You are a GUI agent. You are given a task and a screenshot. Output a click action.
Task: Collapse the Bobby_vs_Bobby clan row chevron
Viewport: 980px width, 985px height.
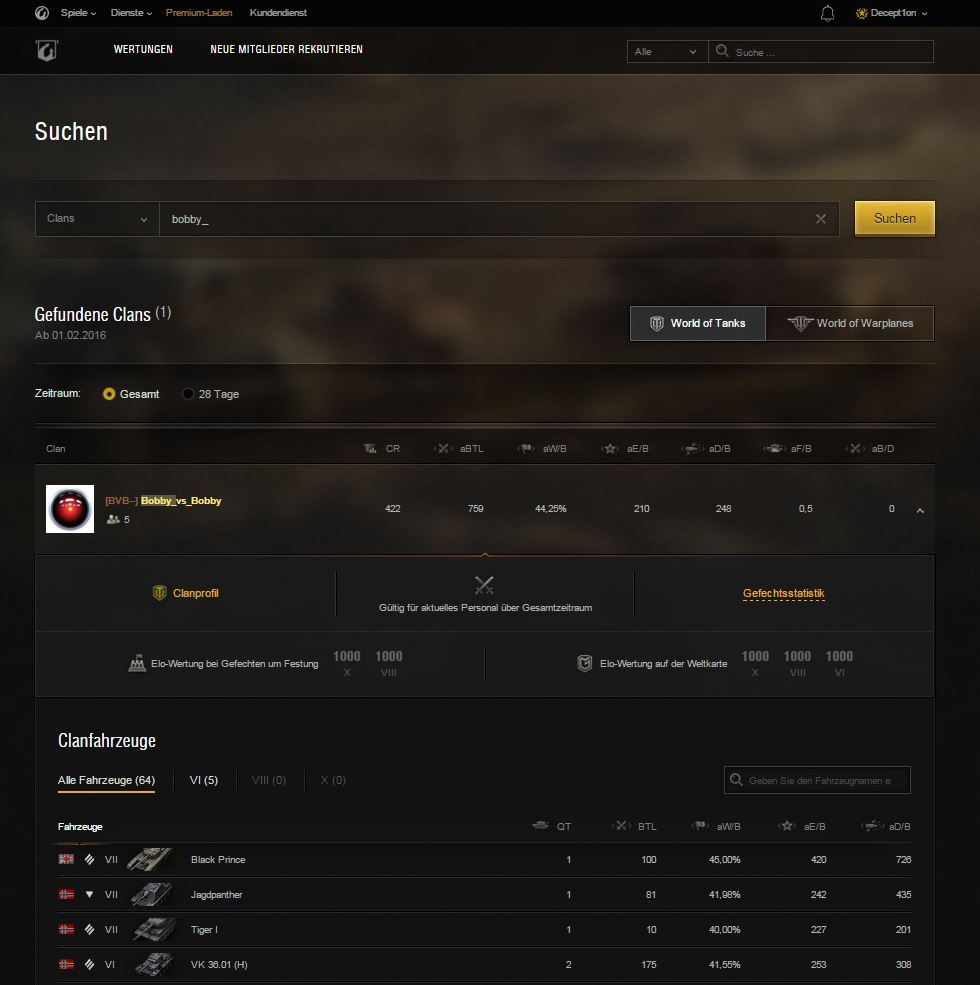pos(920,511)
